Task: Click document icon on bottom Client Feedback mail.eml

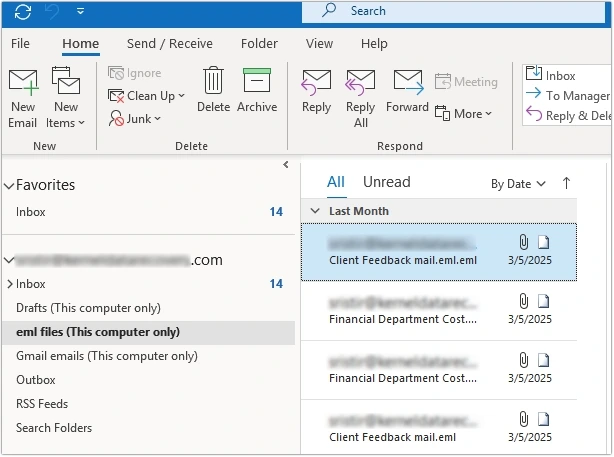Action: (543, 419)
